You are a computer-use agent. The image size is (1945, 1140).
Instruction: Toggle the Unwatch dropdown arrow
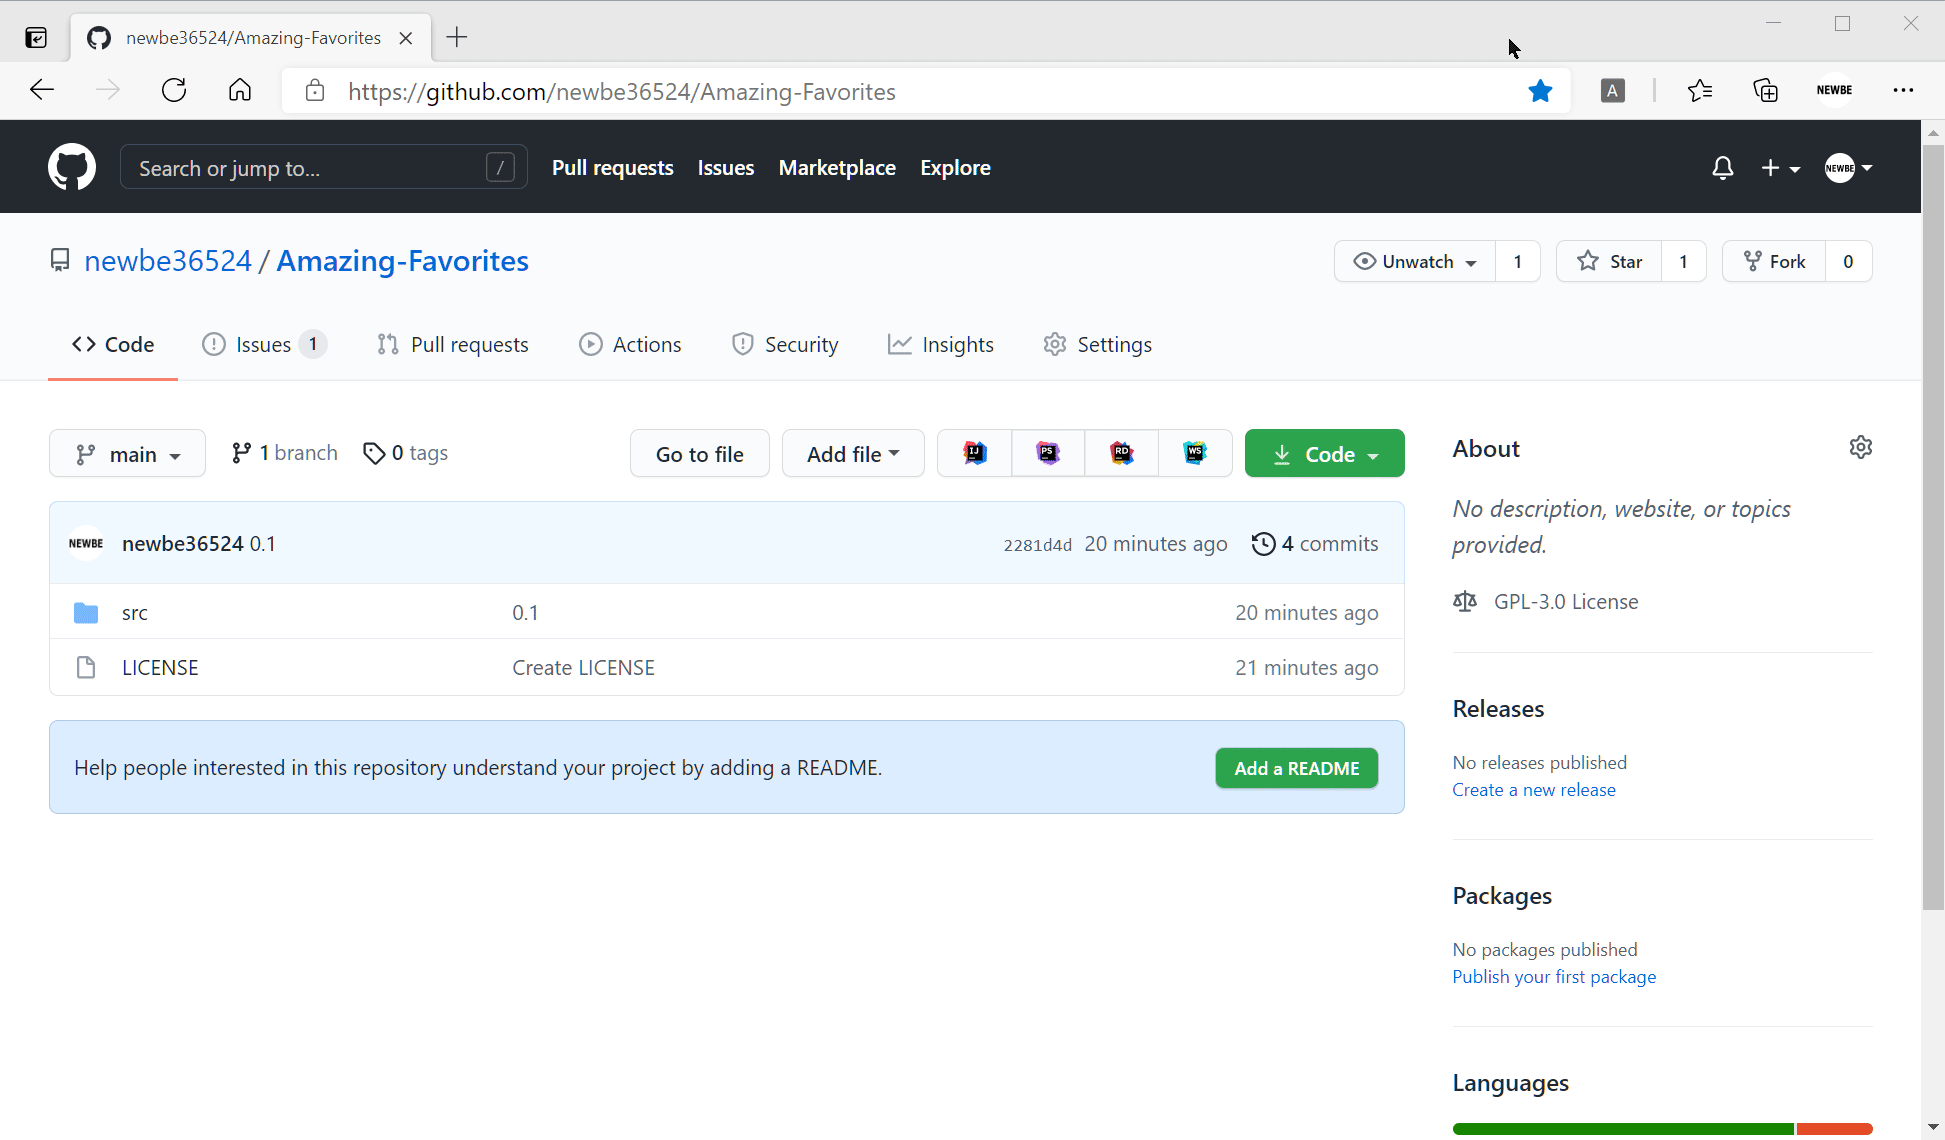(x=1470, y=261)
